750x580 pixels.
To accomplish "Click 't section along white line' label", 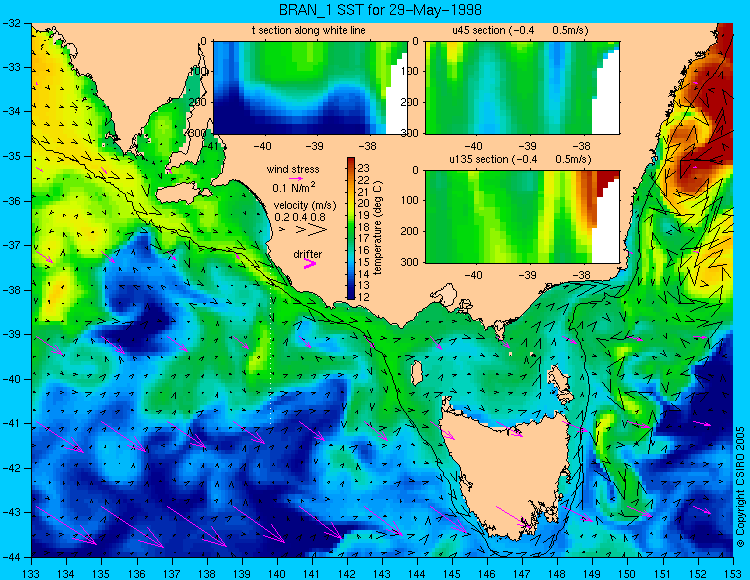I will tap(309, 31).
